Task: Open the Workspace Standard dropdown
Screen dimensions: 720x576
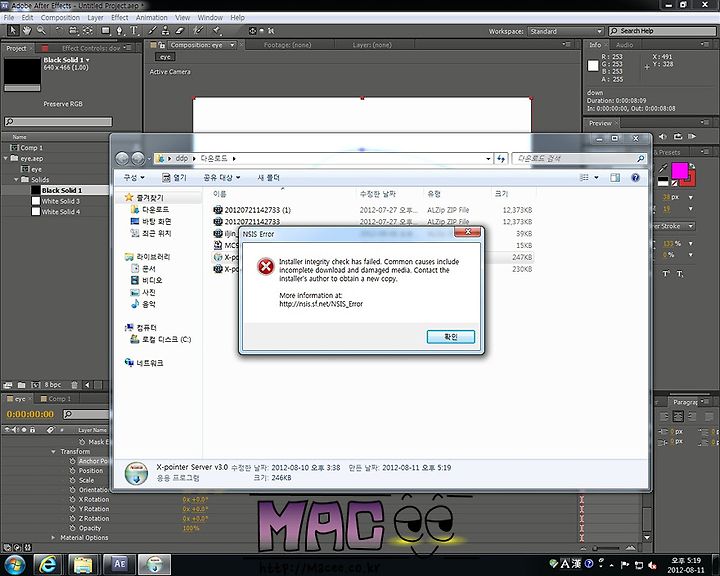Action: tap(566, 31)
